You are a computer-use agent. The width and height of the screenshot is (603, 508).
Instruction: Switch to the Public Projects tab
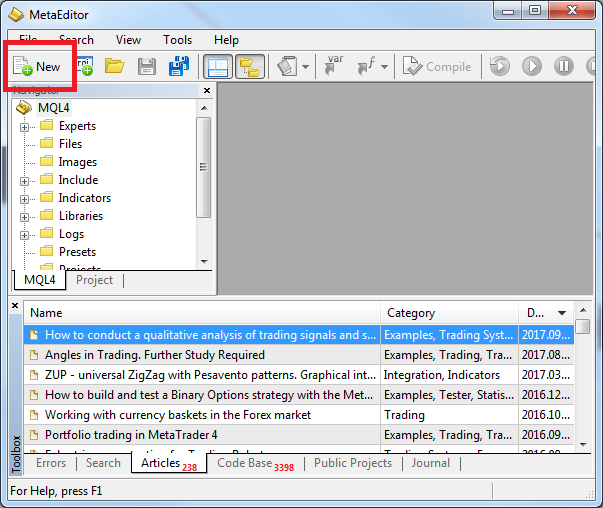pyautogui.click(x=353, y=463)
